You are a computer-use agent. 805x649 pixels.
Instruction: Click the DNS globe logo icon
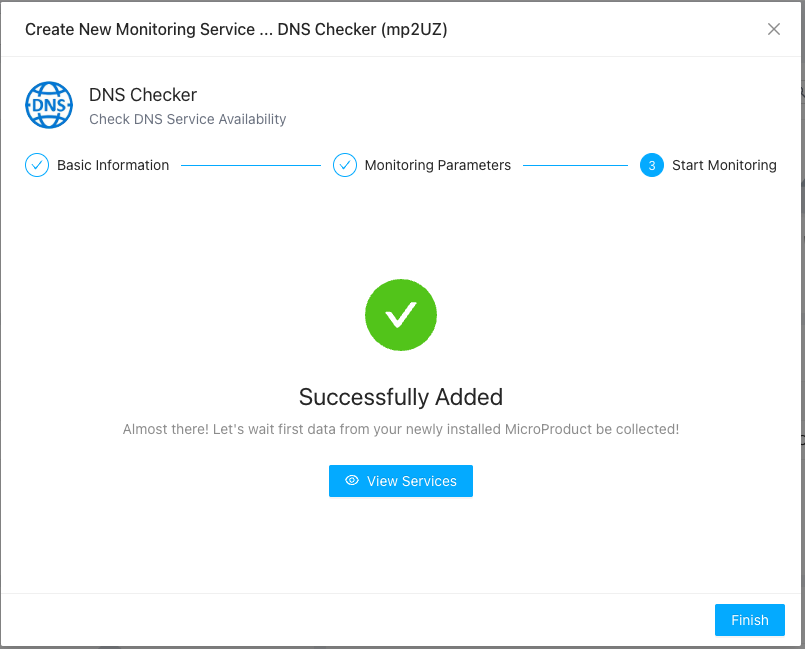click(x=49, y=105)
